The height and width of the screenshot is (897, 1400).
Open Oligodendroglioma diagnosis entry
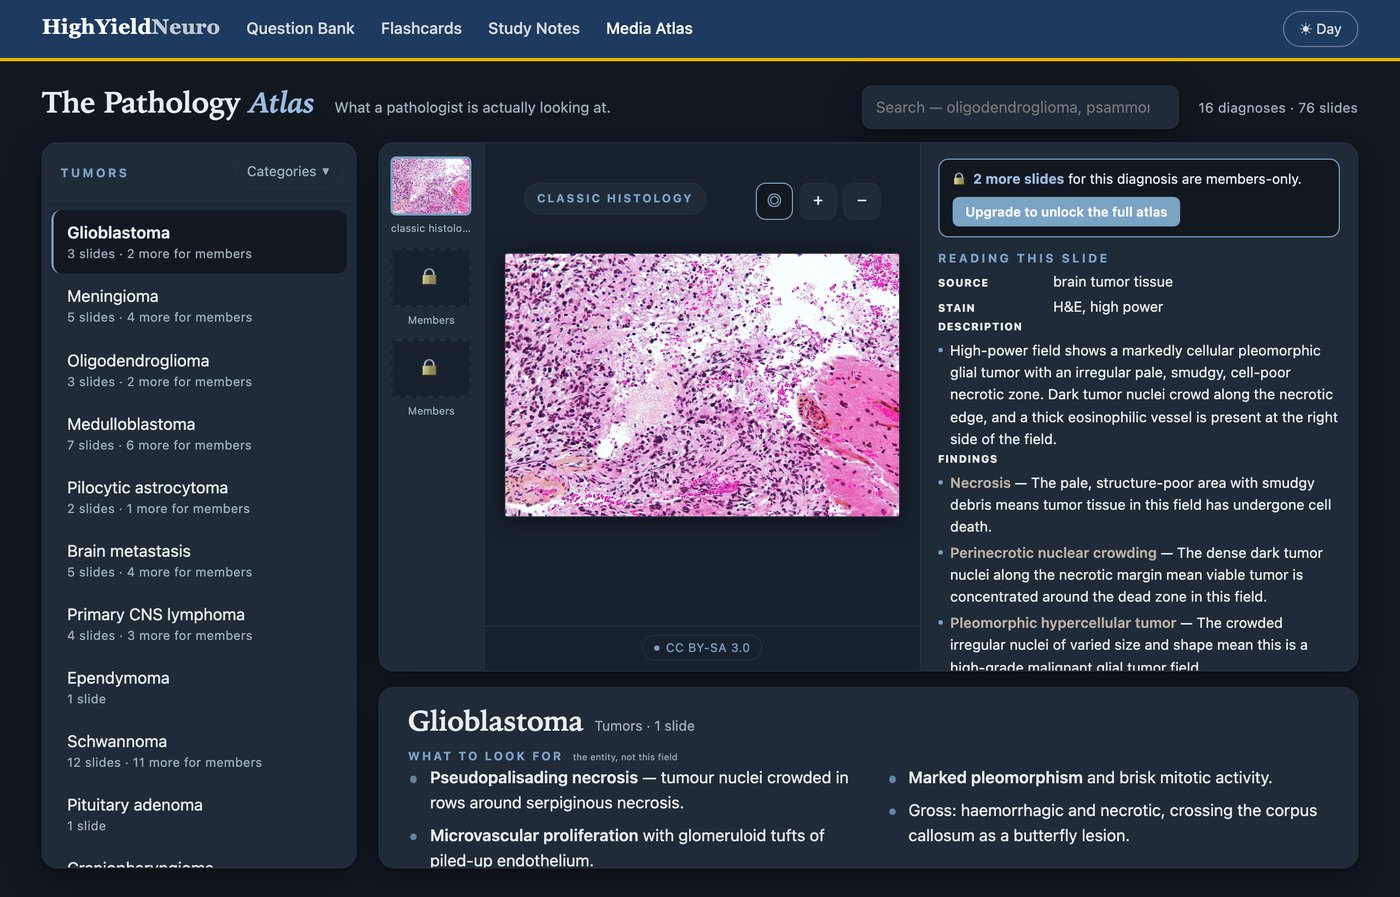pos(199,370)
